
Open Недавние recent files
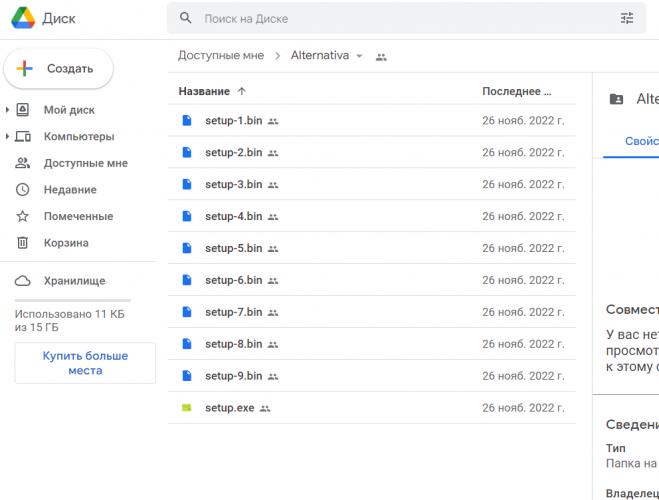click(x=70, y=190)
